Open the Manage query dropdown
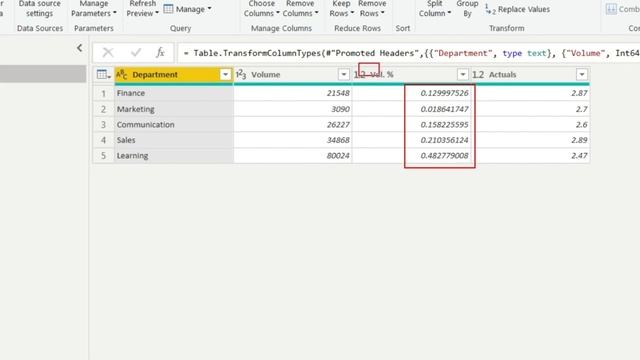The width and height of the screenshot is (640, 360). (x=194, y=9)
